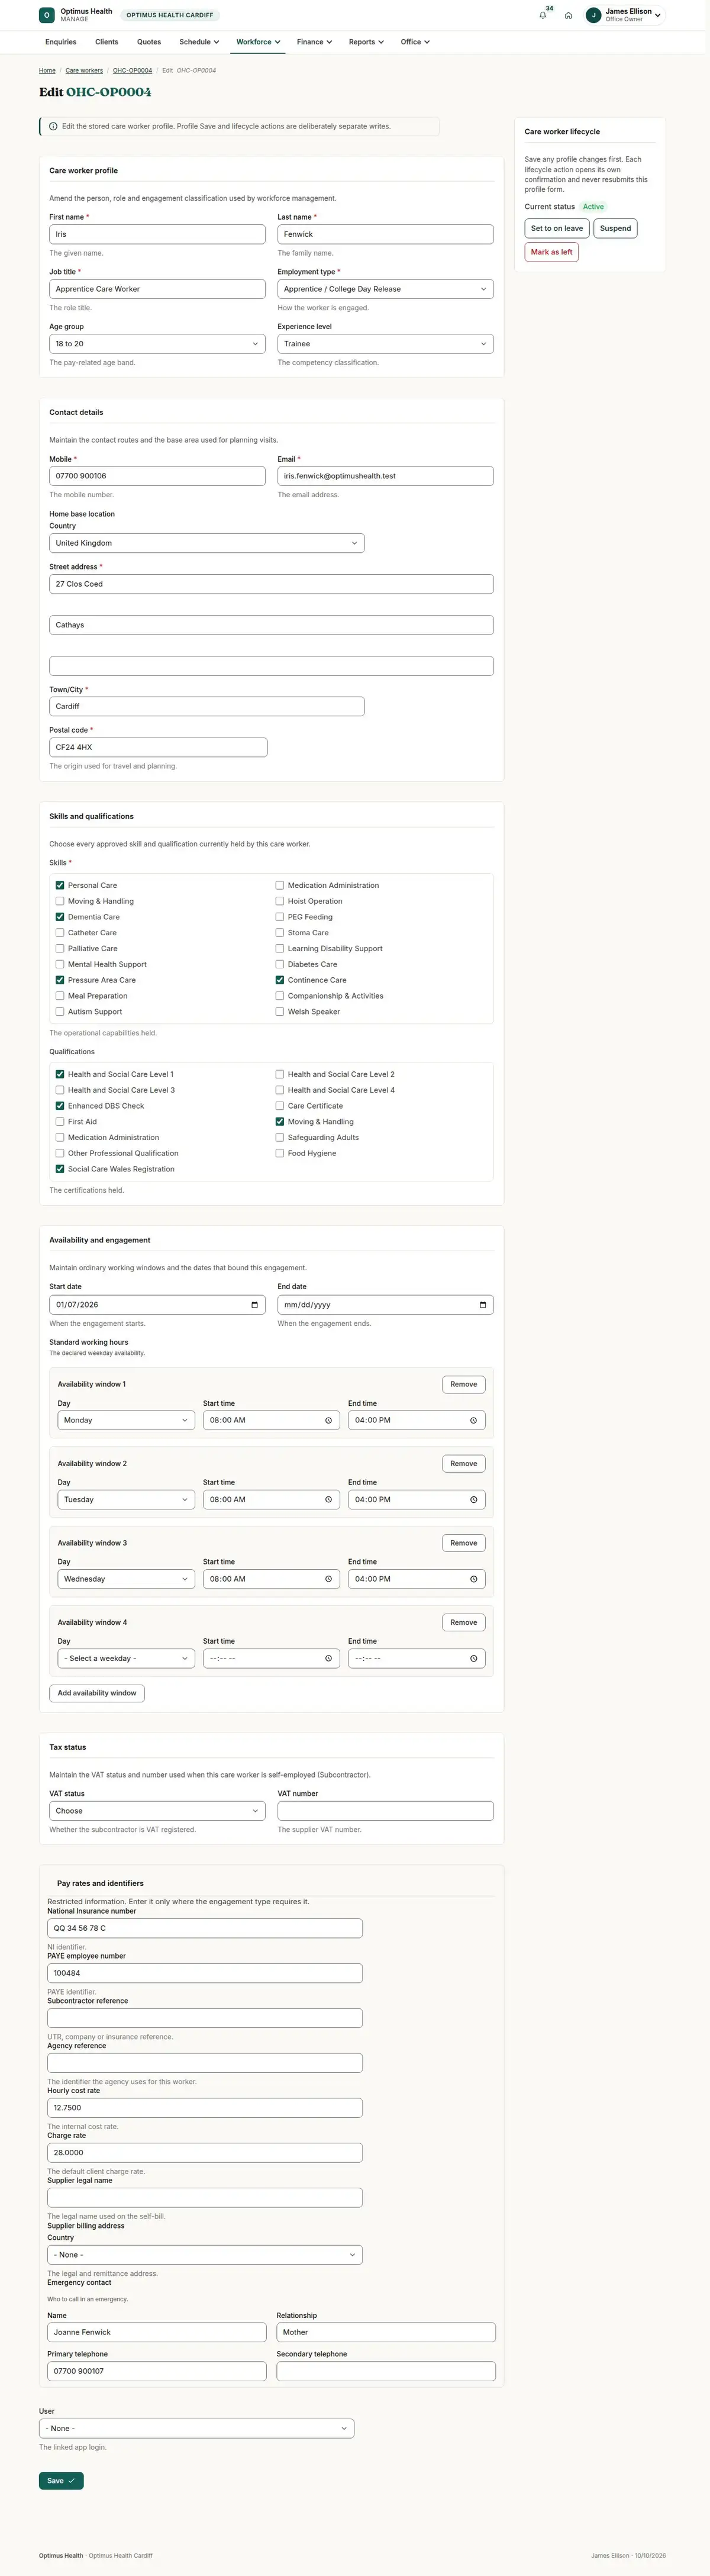Click the Hourly cost rate field

pyautogui.click(x=205, y=2107)
